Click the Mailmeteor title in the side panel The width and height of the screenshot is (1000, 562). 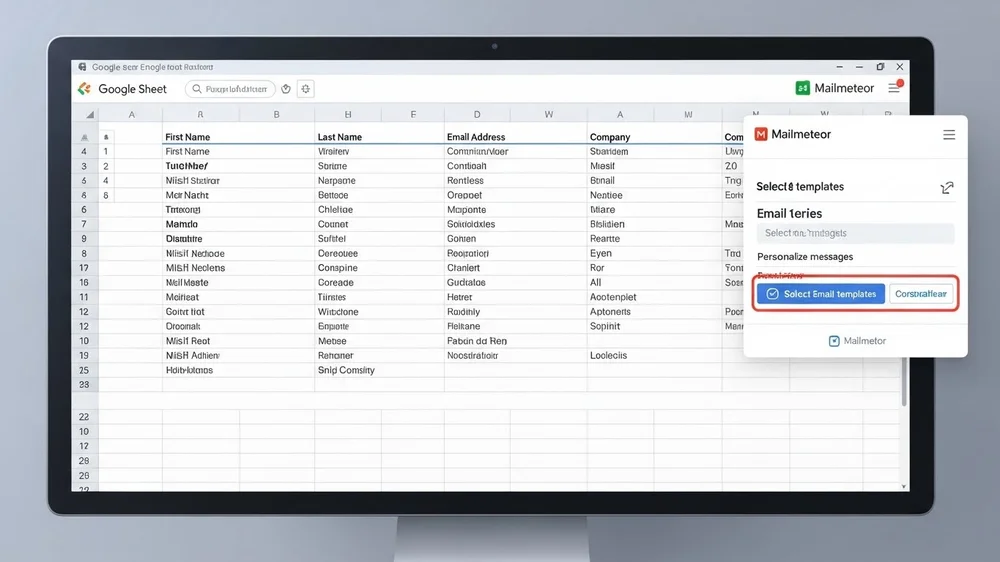pyautogui.click(x=801, y=134)
